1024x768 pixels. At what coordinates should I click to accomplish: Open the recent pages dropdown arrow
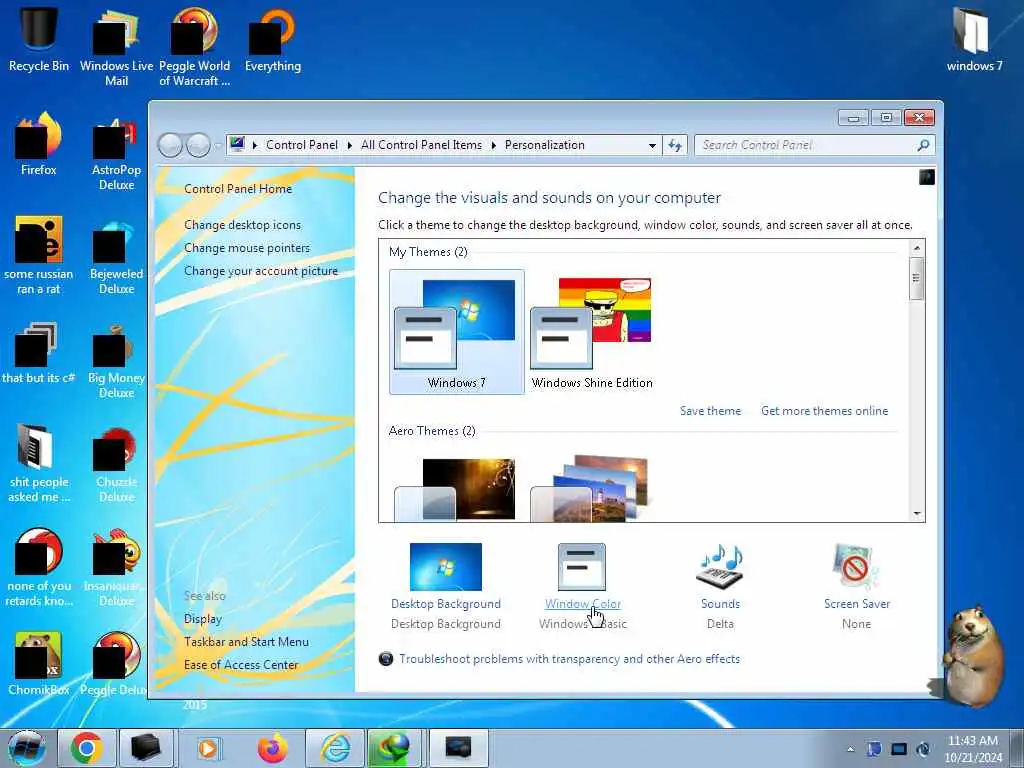click(218, 145)
